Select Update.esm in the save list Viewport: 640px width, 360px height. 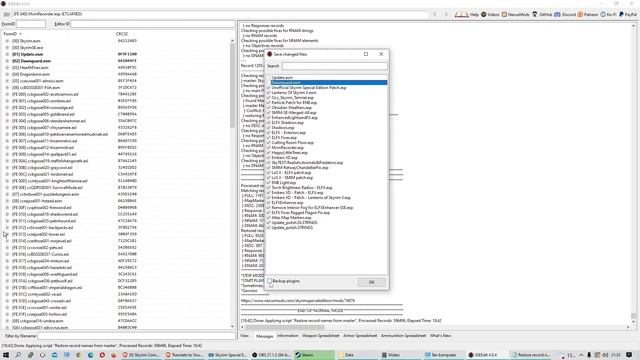pos(282,78)
